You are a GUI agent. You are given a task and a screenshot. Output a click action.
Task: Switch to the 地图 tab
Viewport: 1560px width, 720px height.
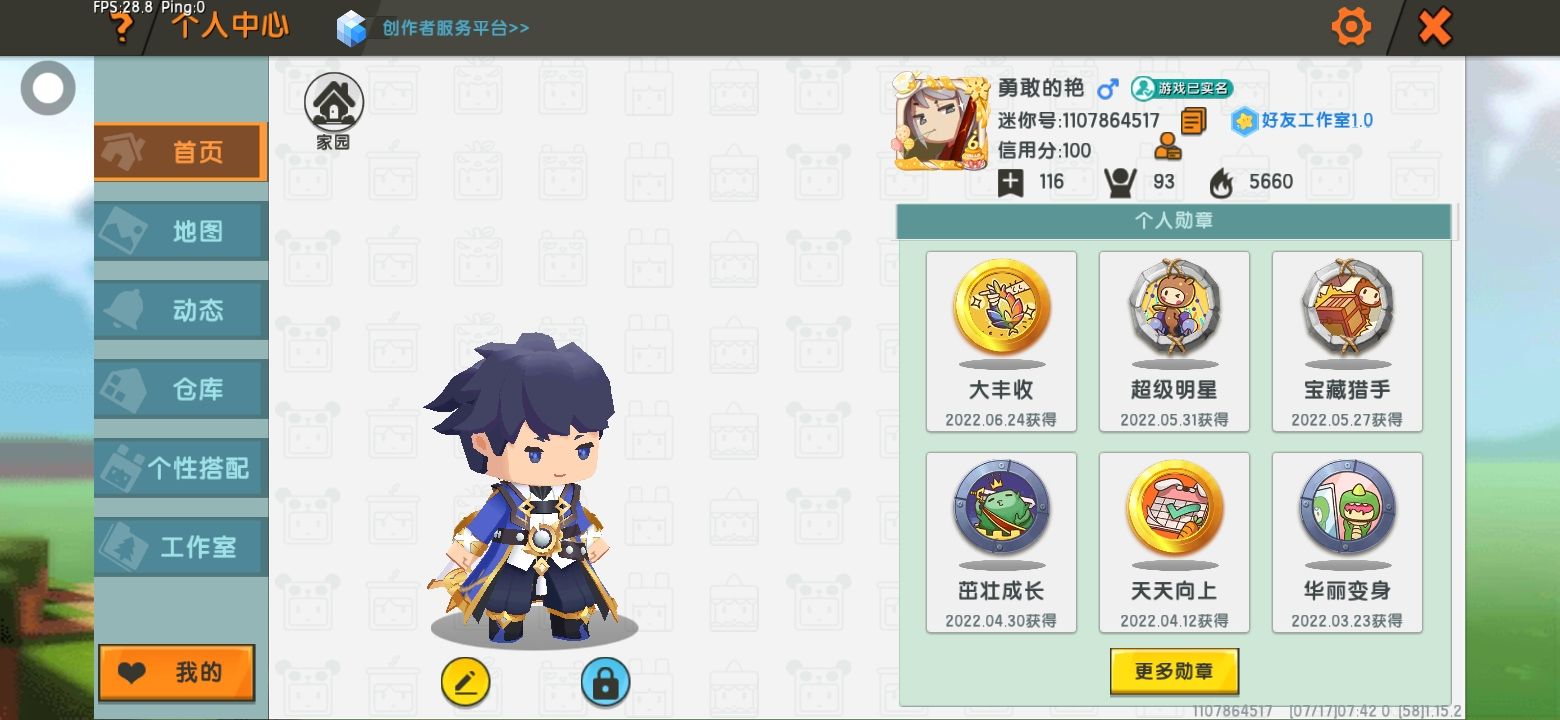point(181,231)
